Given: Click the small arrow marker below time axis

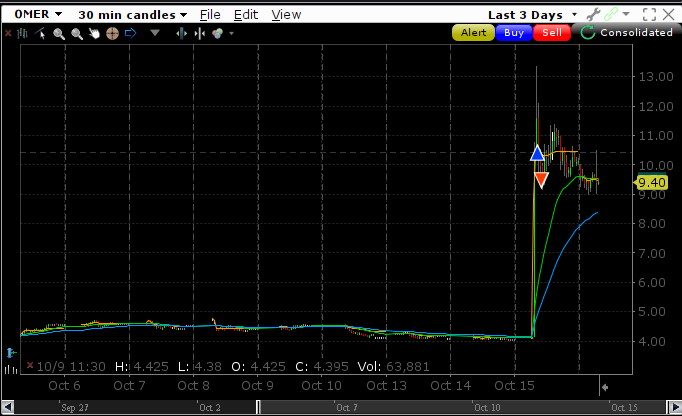Looking at the screenshot, I should point(605,387).
